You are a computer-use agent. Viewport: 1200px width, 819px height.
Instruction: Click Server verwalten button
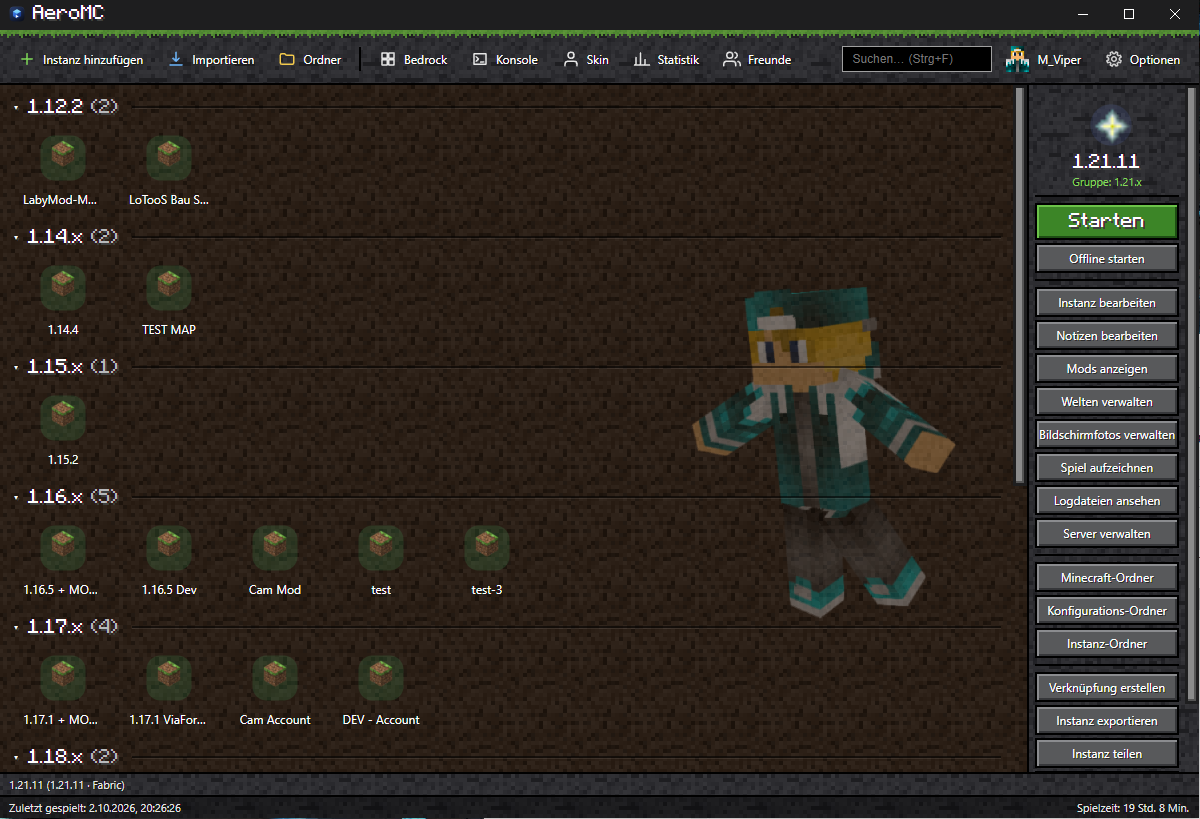point(1106,533)
